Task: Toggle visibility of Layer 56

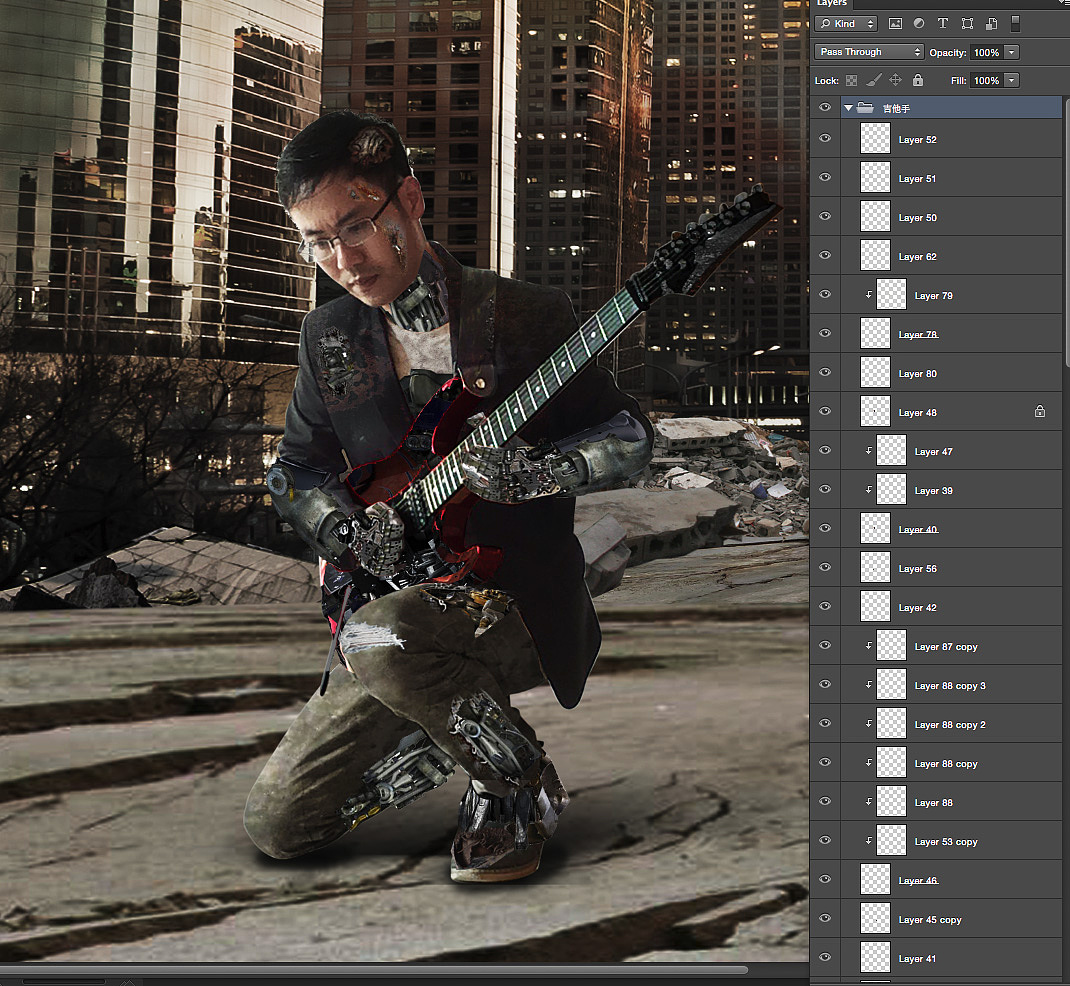Action: click(825, 568)
